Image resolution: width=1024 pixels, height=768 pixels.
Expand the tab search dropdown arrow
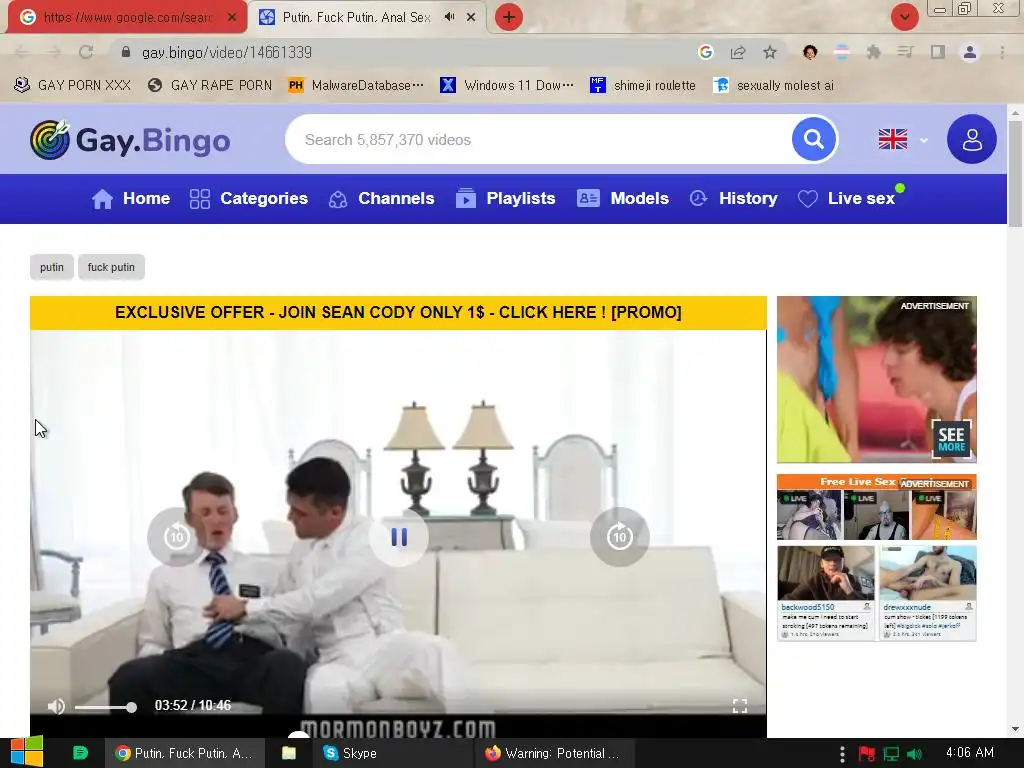(x=904, y=17)
